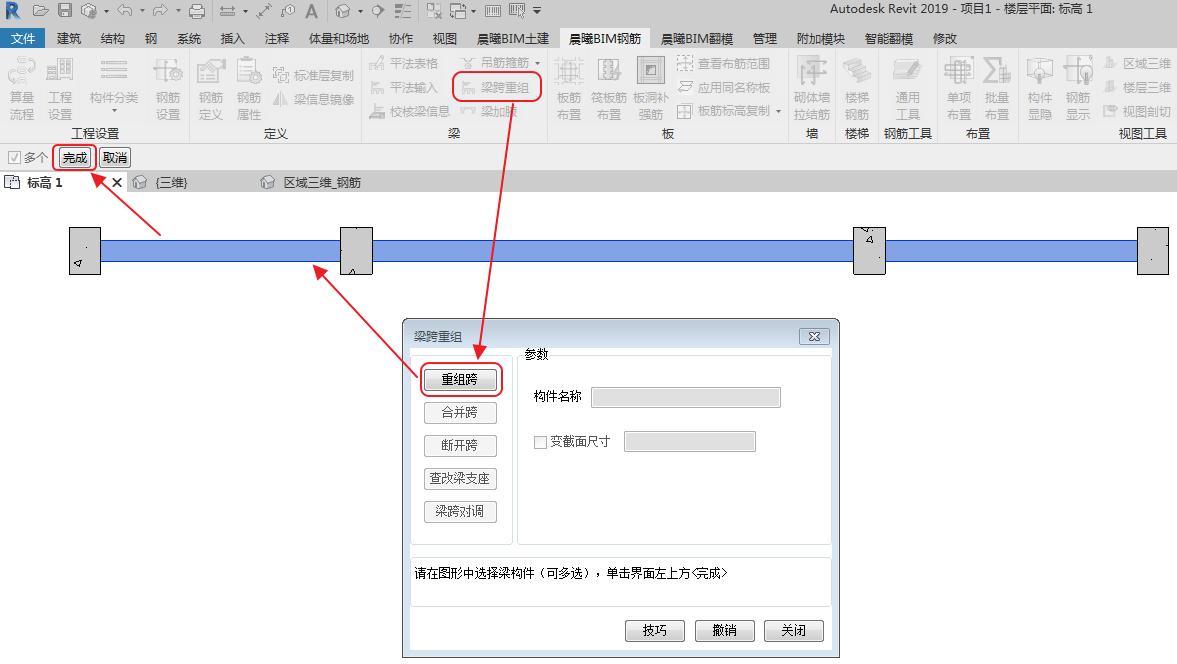Click the Section tool icon
Viewport: 1177px width, 664px height.
pyautogui.click(x=378, y=11)
